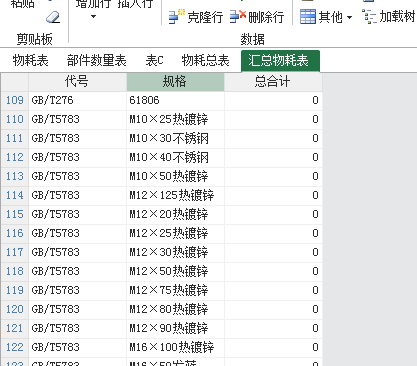Click the 增加行 add row button
The height and width of the screenshot is (366, 417).
[94, 3]
